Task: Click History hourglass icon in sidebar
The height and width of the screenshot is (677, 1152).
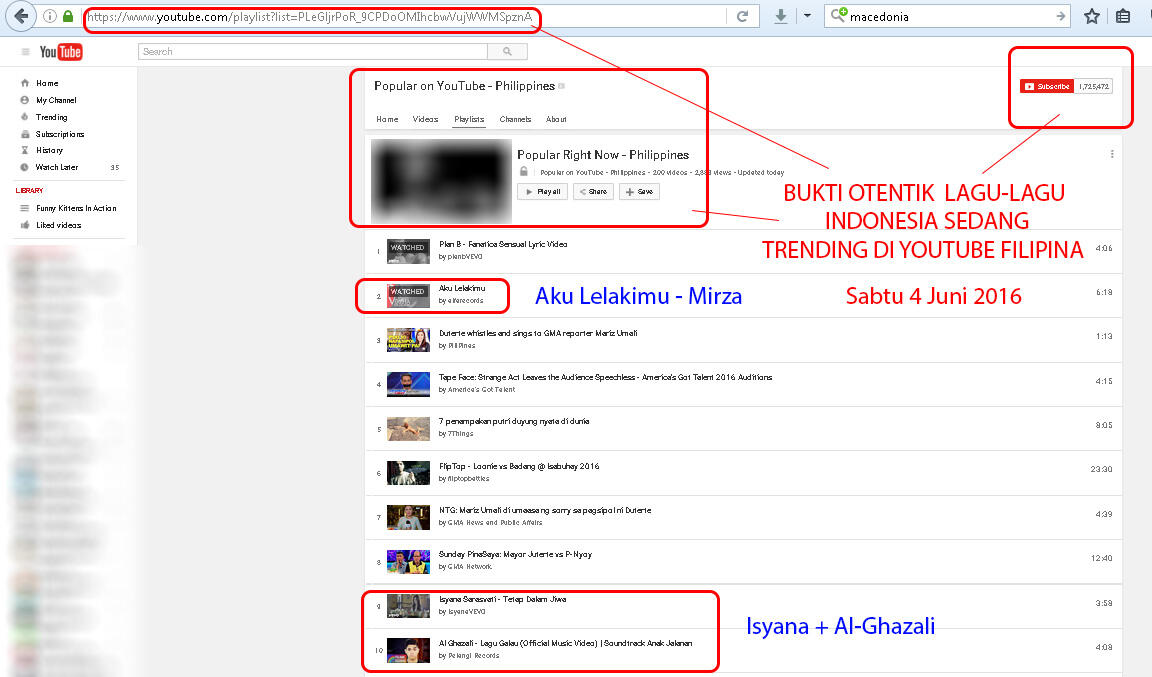Action: click(25, 150)
